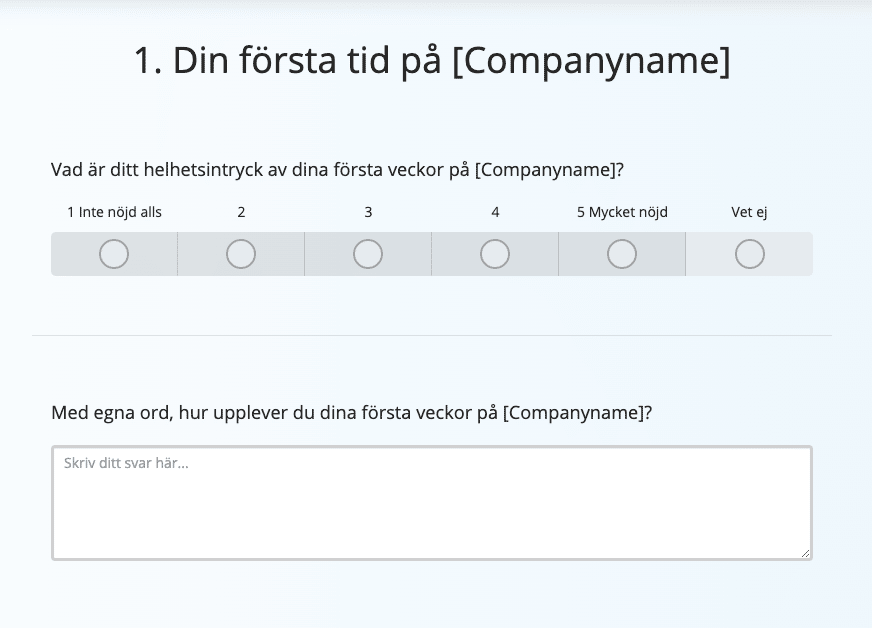
Task: Pick rating 4 for your first weeks
Action: (494, 254)
